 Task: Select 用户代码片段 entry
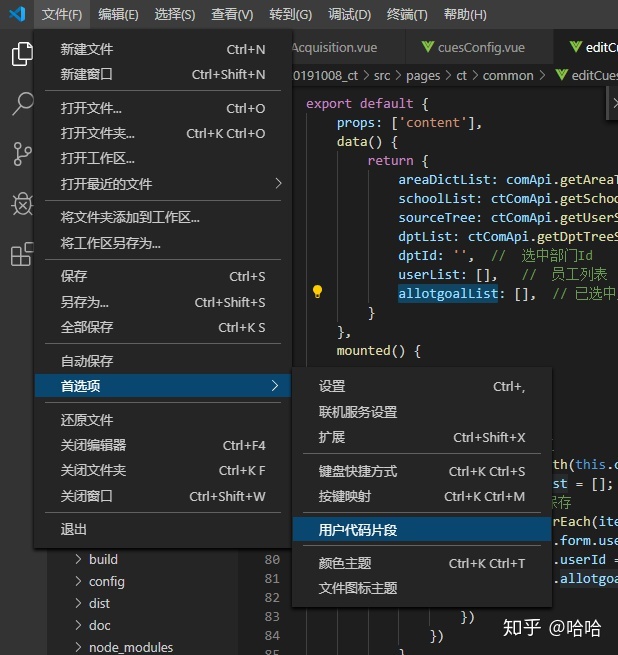[422, 530]
